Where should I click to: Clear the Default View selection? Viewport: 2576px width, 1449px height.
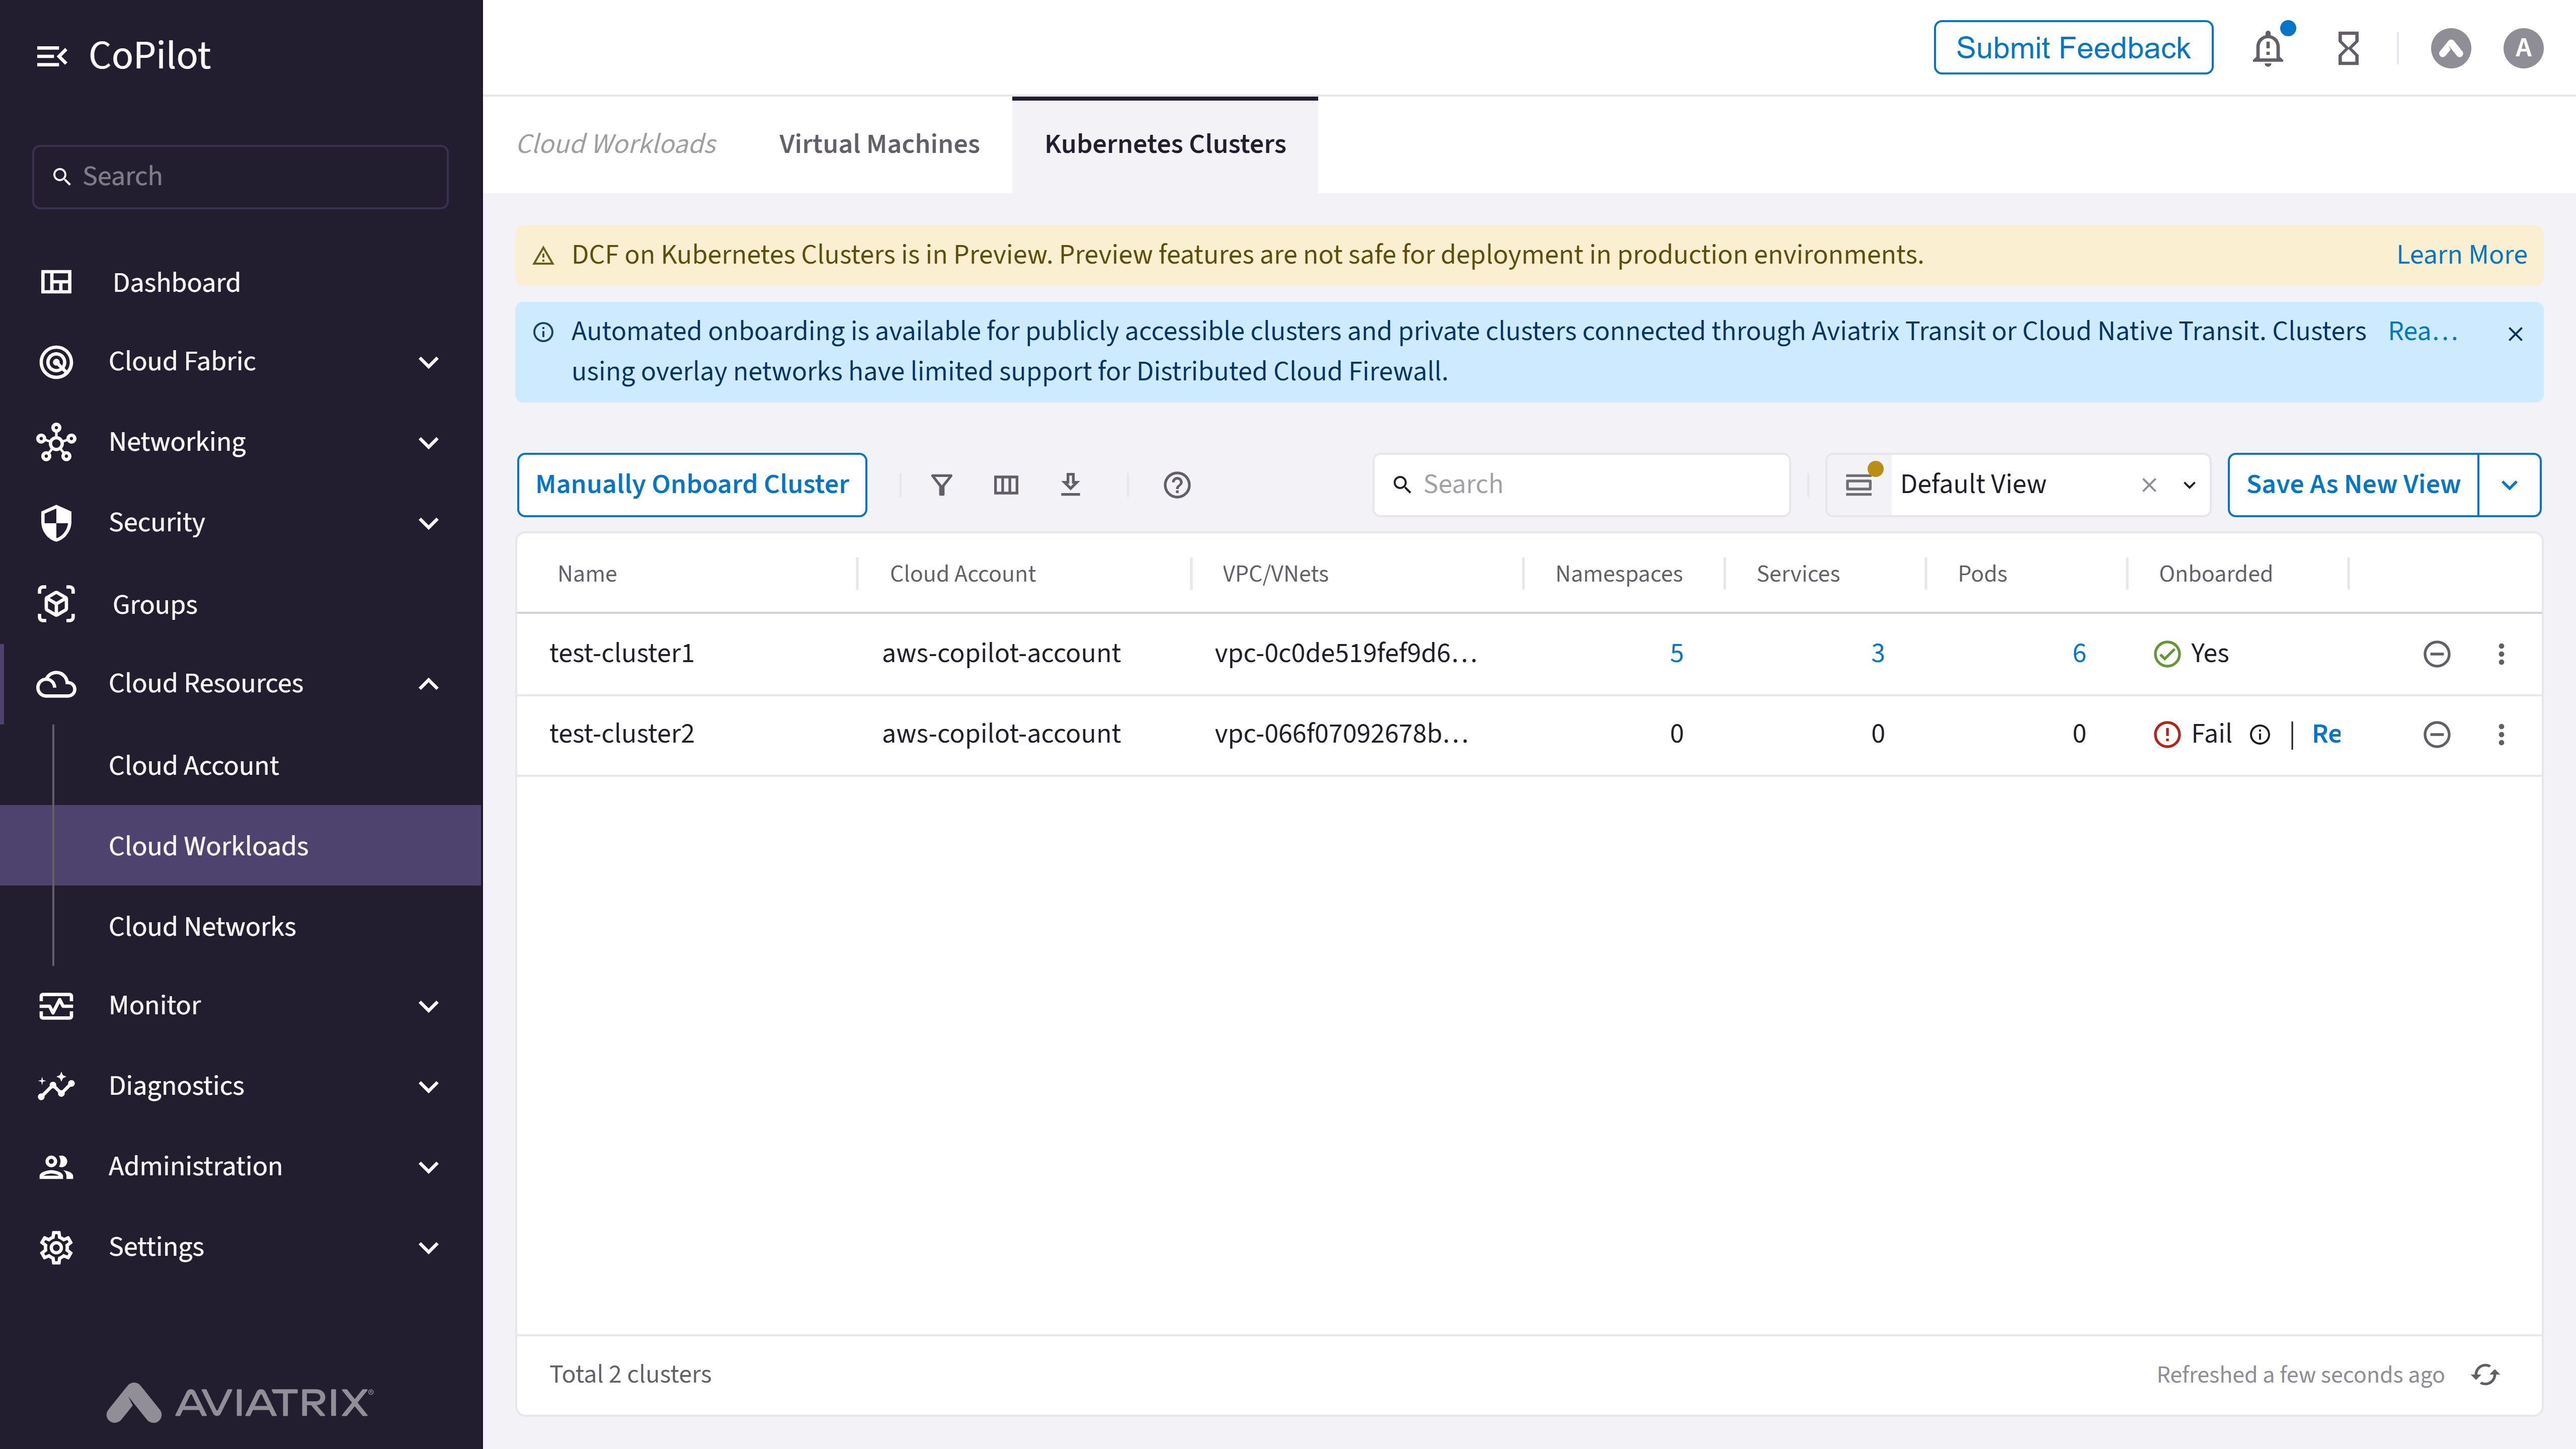pos(2149,485)
